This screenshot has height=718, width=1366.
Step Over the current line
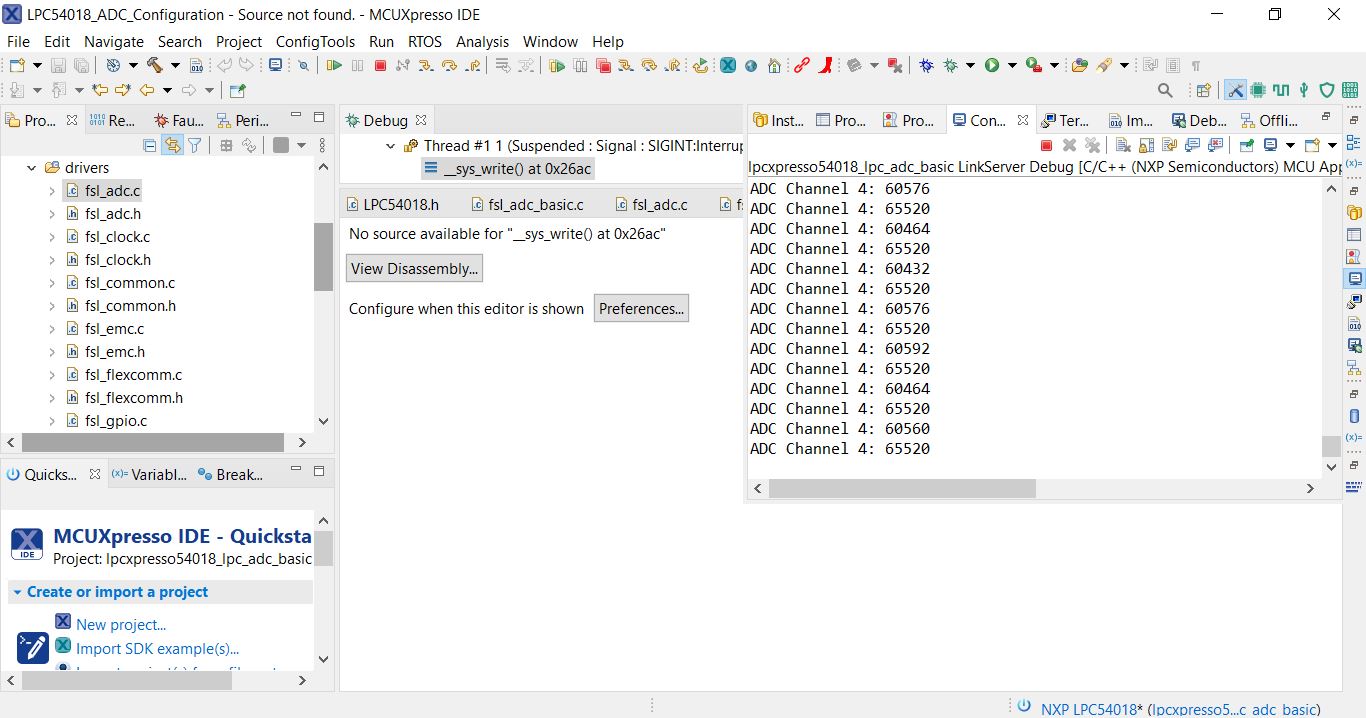pyautogui.click(x=447, y=65)
